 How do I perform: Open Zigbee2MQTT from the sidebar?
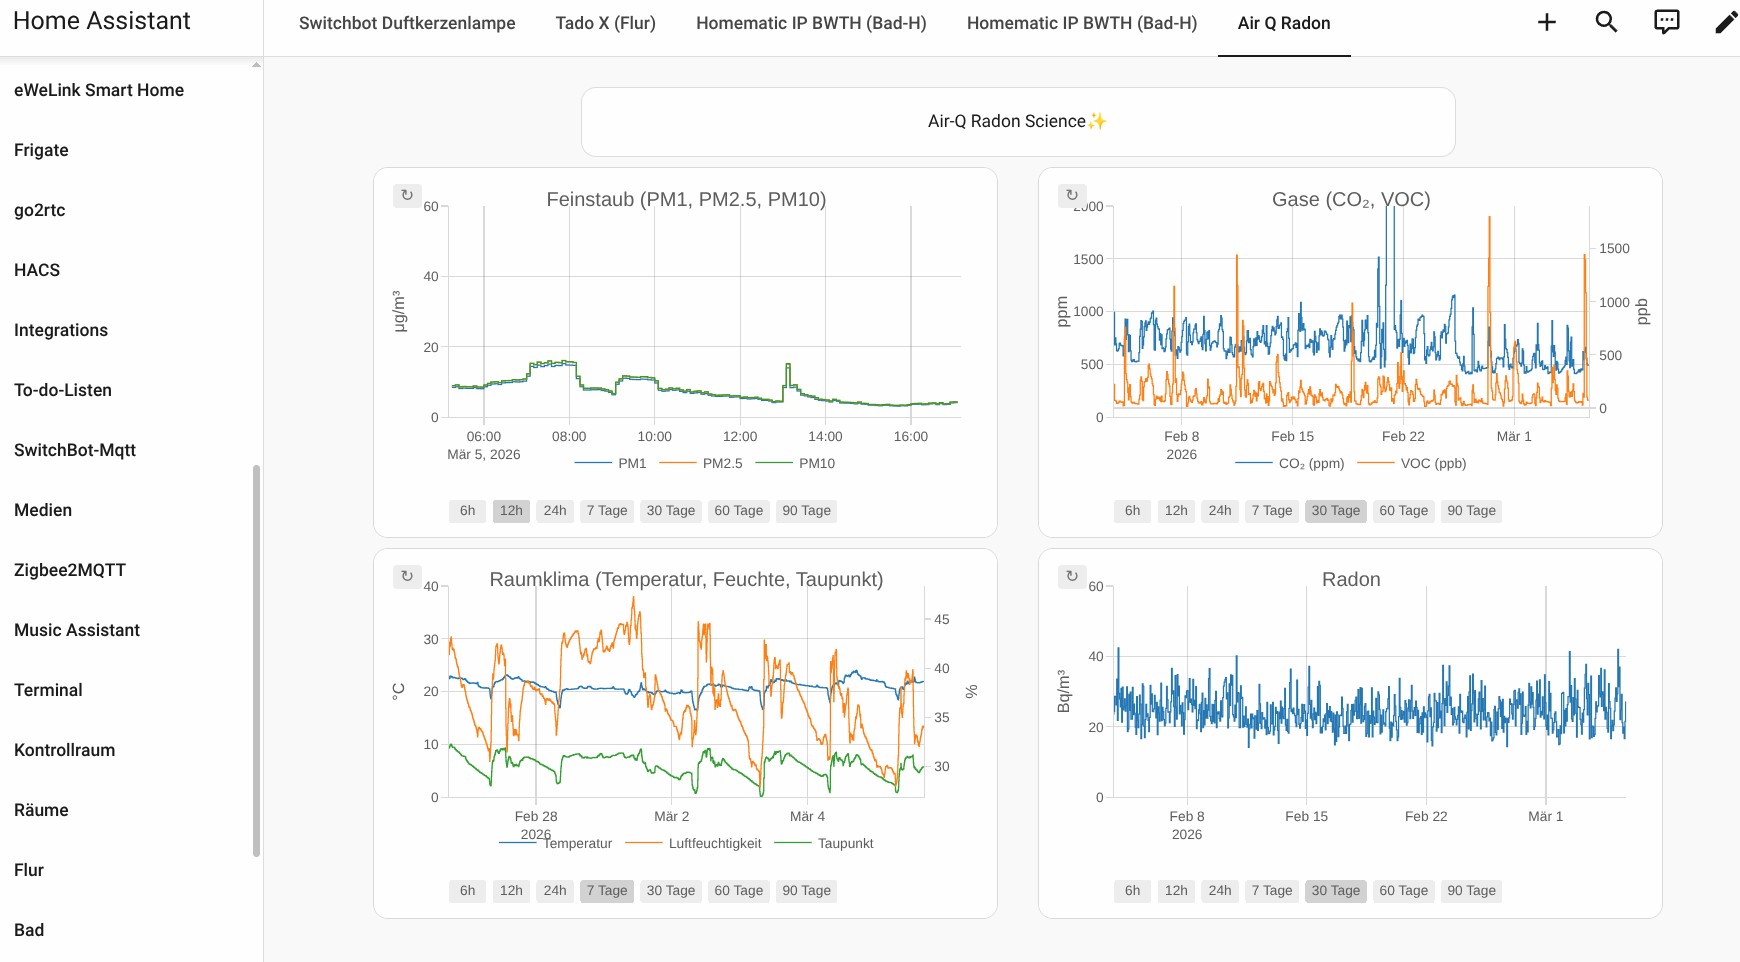click(70, 570)
